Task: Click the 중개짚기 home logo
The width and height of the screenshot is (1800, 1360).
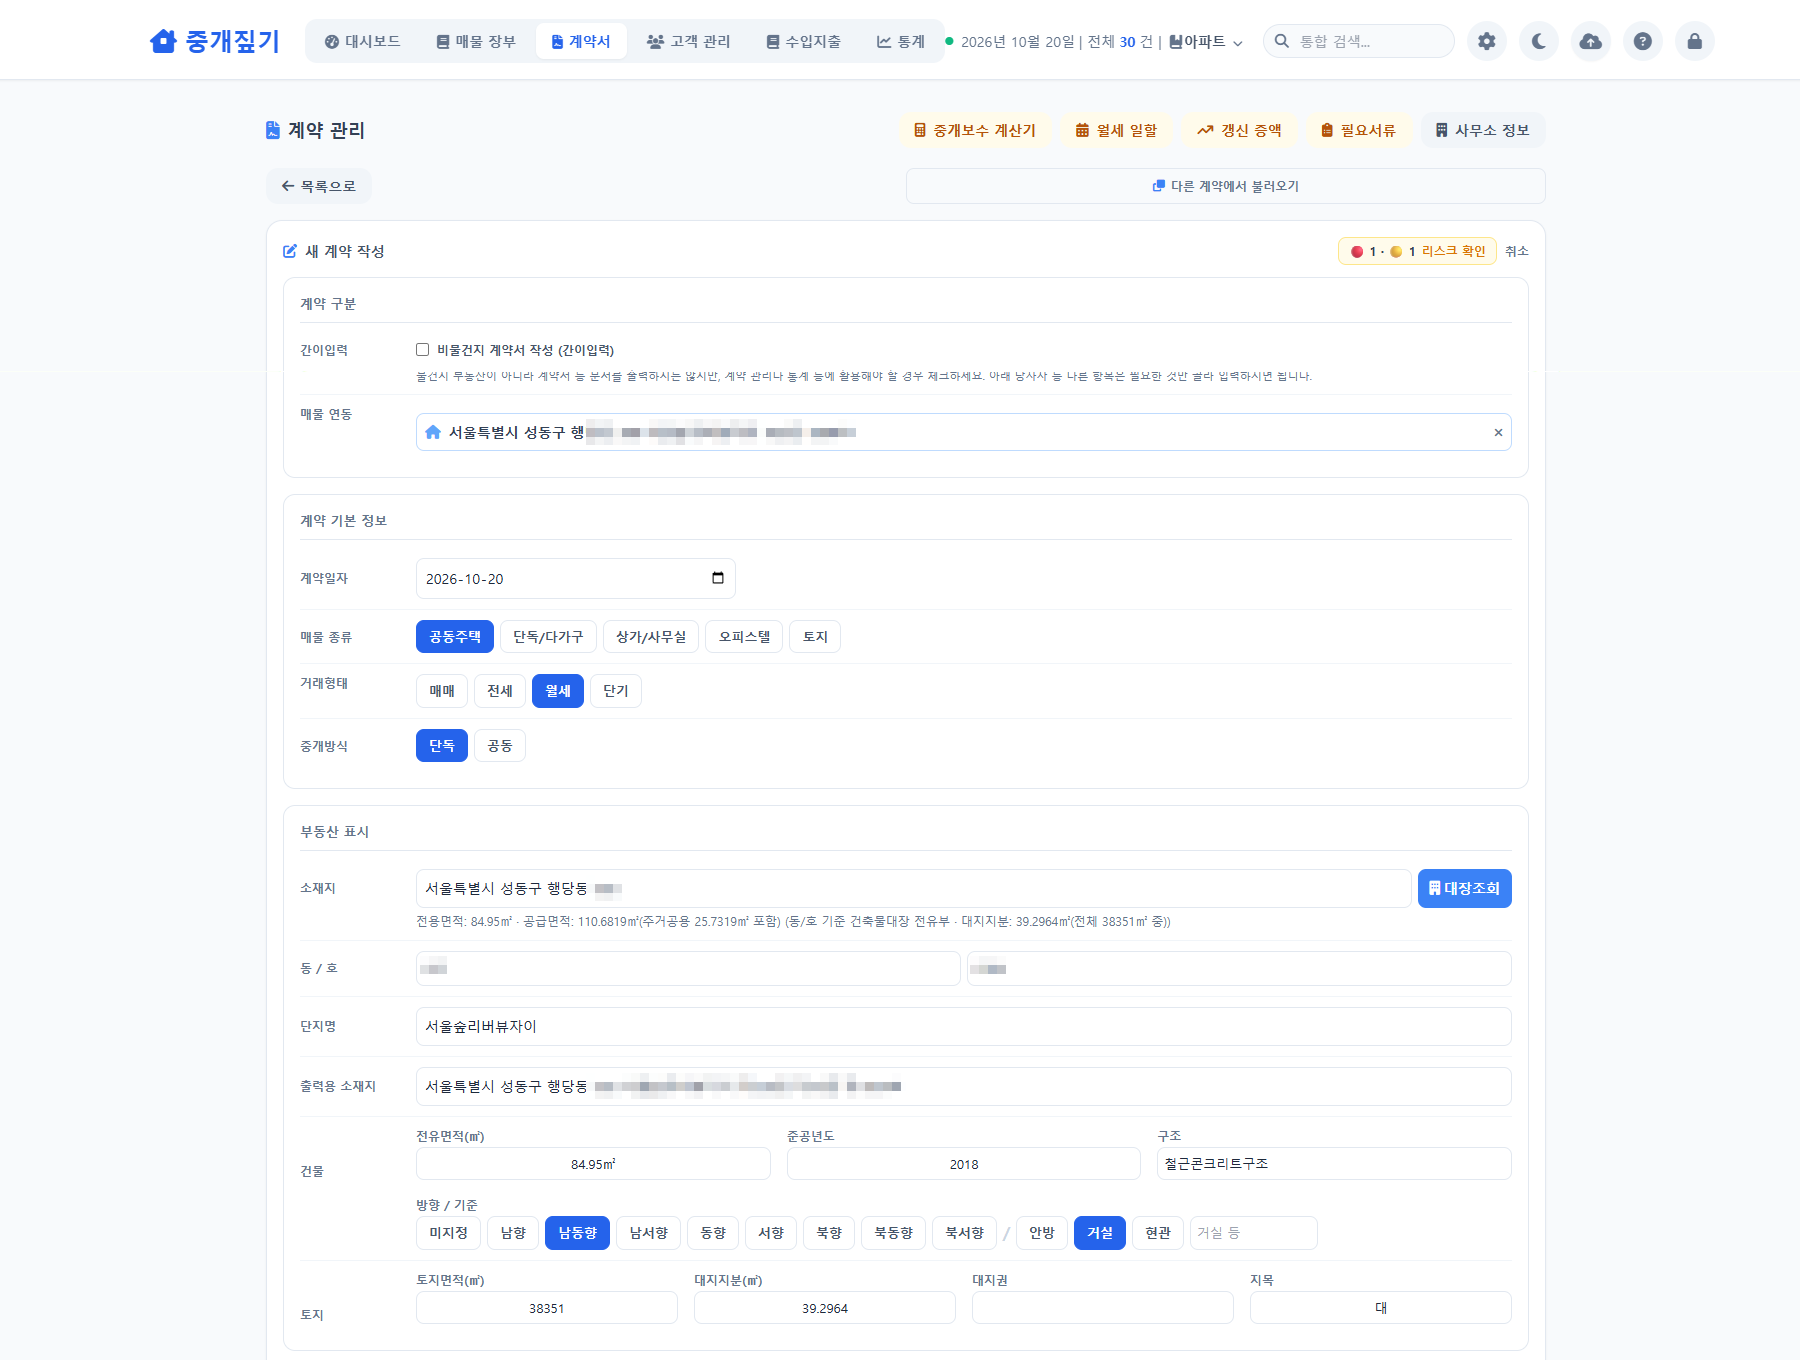Action: point(214,41)
